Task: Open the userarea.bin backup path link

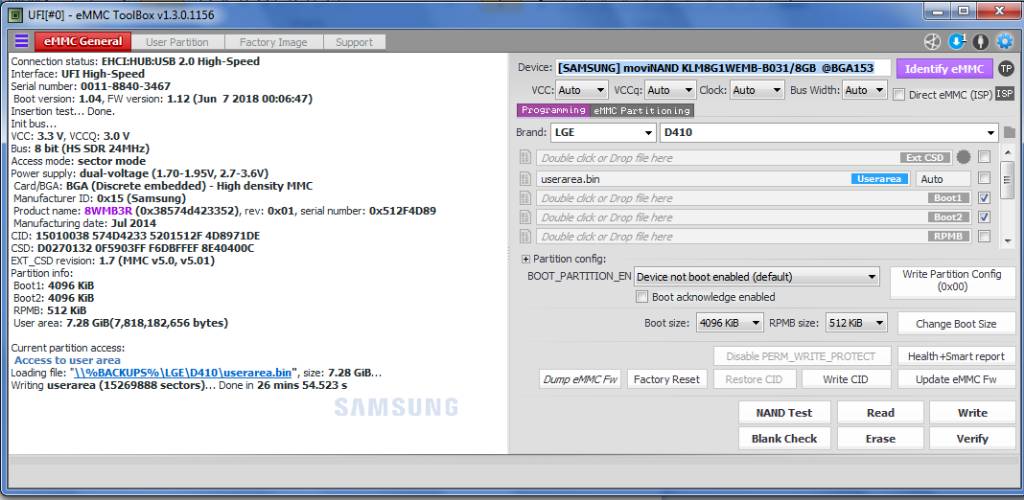Action: click(x=183, y=373)
